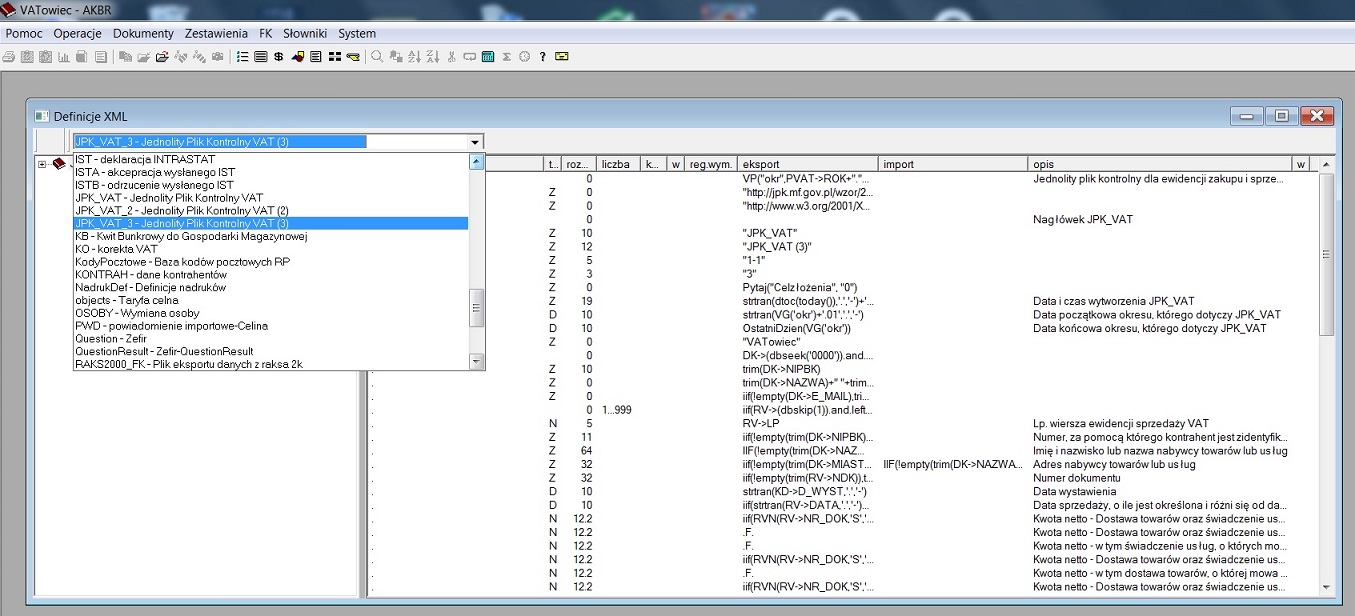Expand the tree node with the book icon

tap(42, 164)
